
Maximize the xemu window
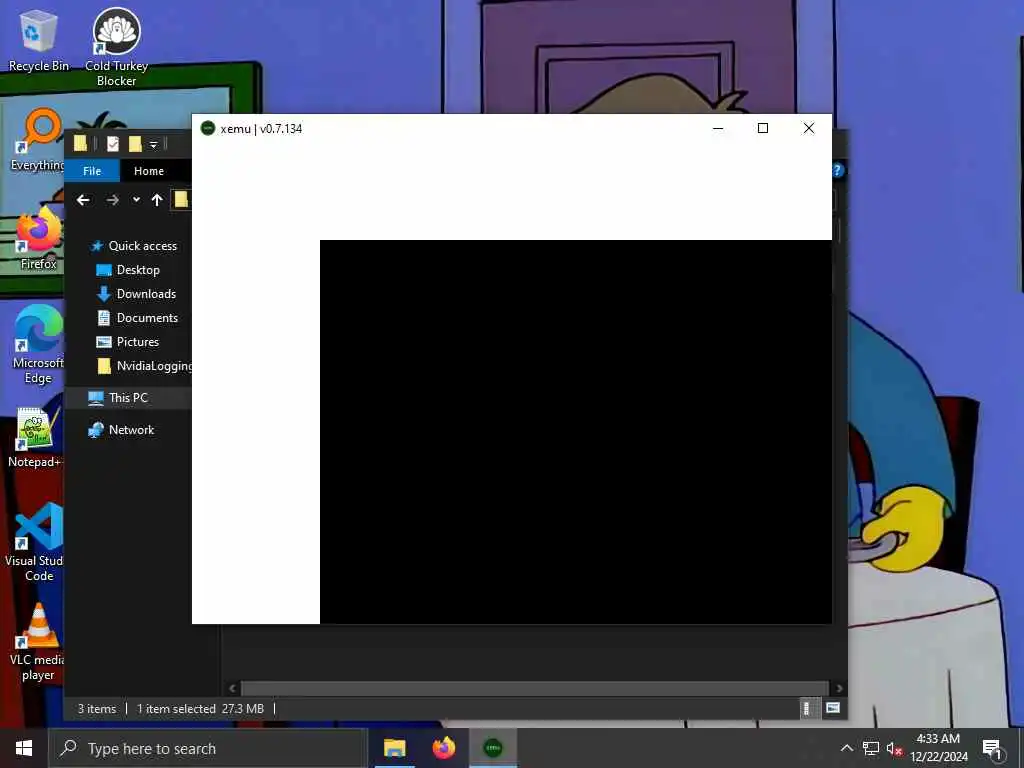pyautogui.click(x=763, y=128)
